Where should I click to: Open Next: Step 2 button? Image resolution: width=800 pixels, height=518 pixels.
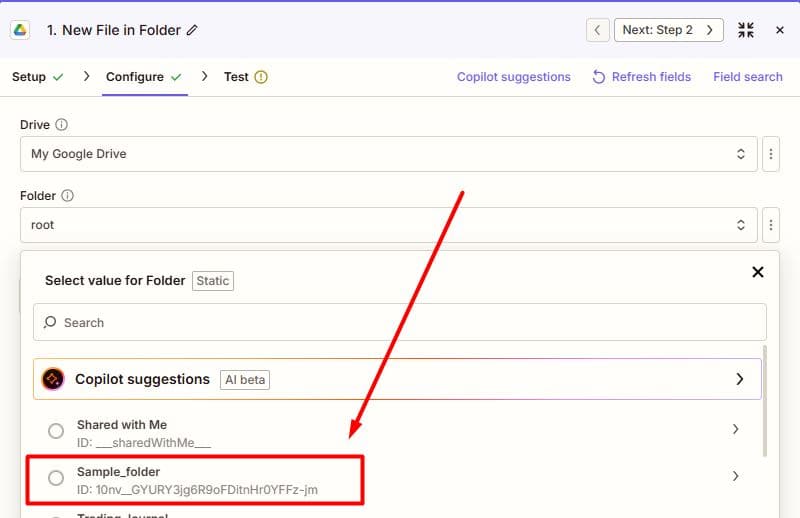[x=668, y=30]
